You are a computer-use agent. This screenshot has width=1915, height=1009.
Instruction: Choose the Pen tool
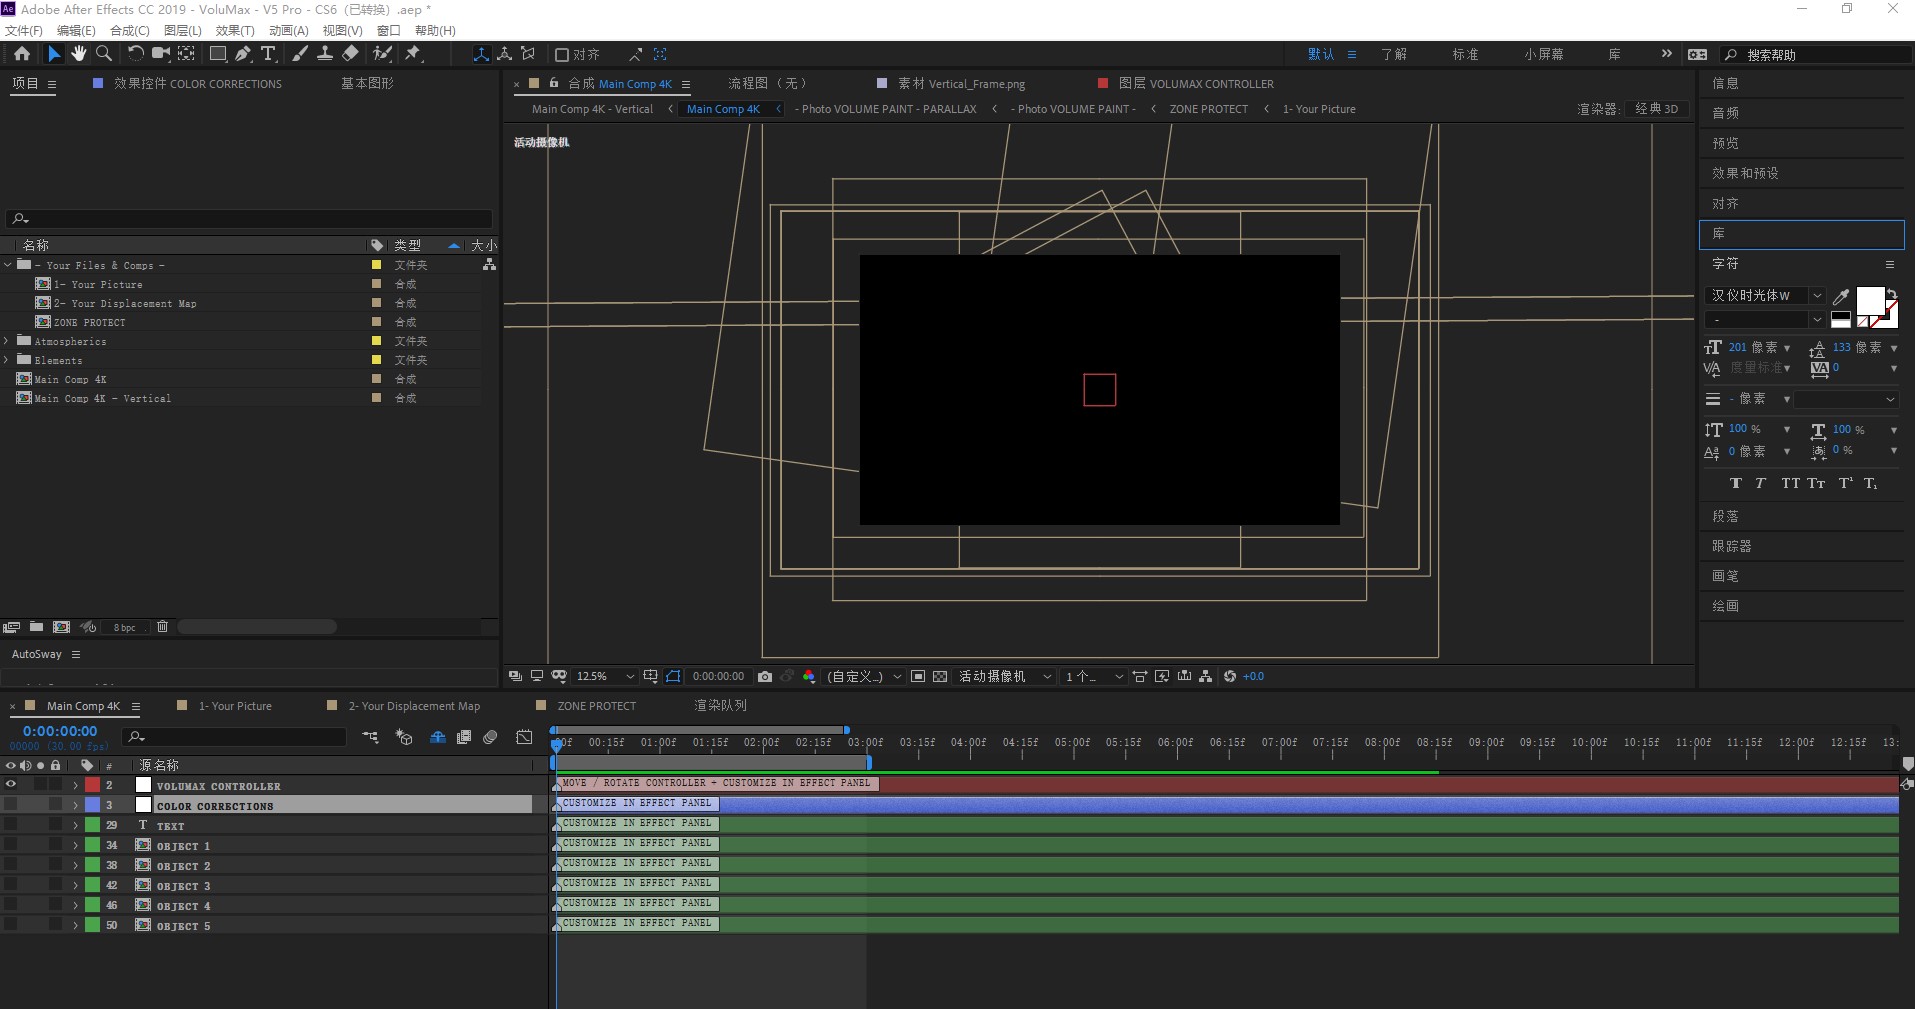[x=243, y=54]
